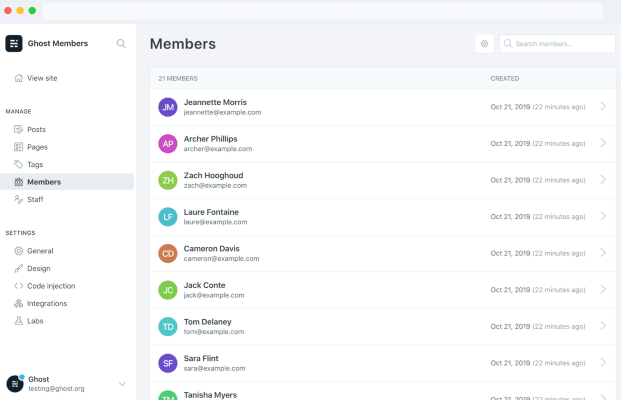This screenshot has width=621, height=400.
Task: Open Tom Delaney row chevron
Action: (x=603, y=326)
